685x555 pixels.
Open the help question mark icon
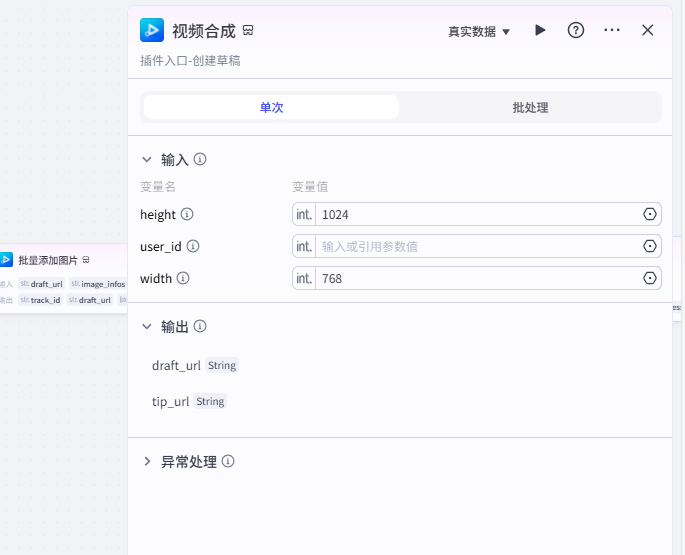576,30
